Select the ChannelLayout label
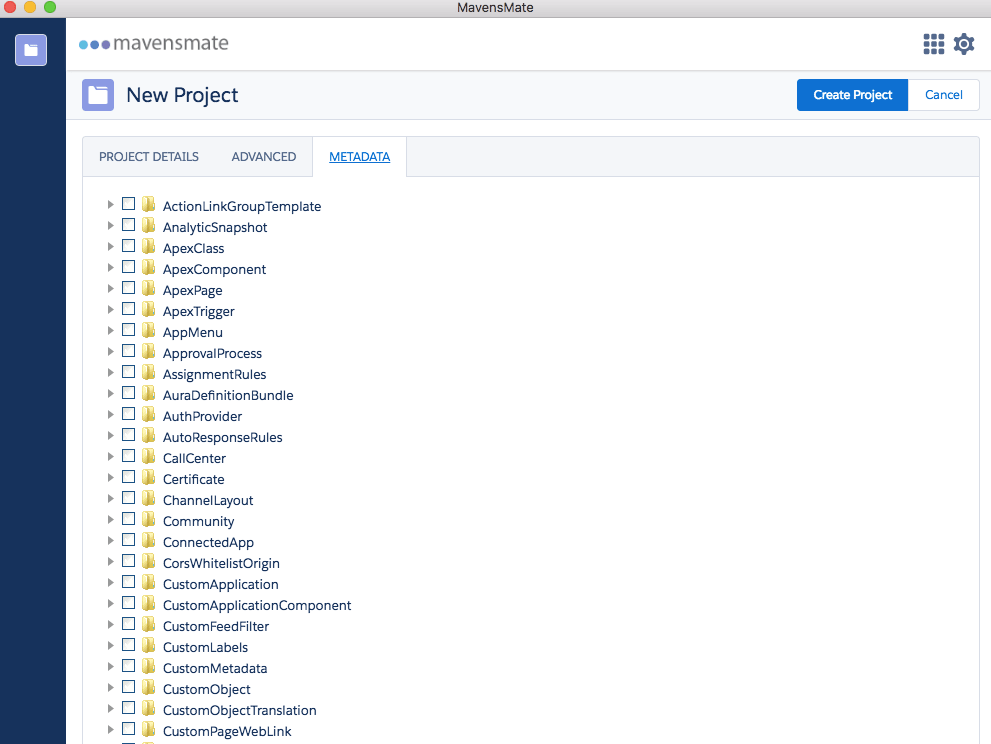 pos(208,501)
